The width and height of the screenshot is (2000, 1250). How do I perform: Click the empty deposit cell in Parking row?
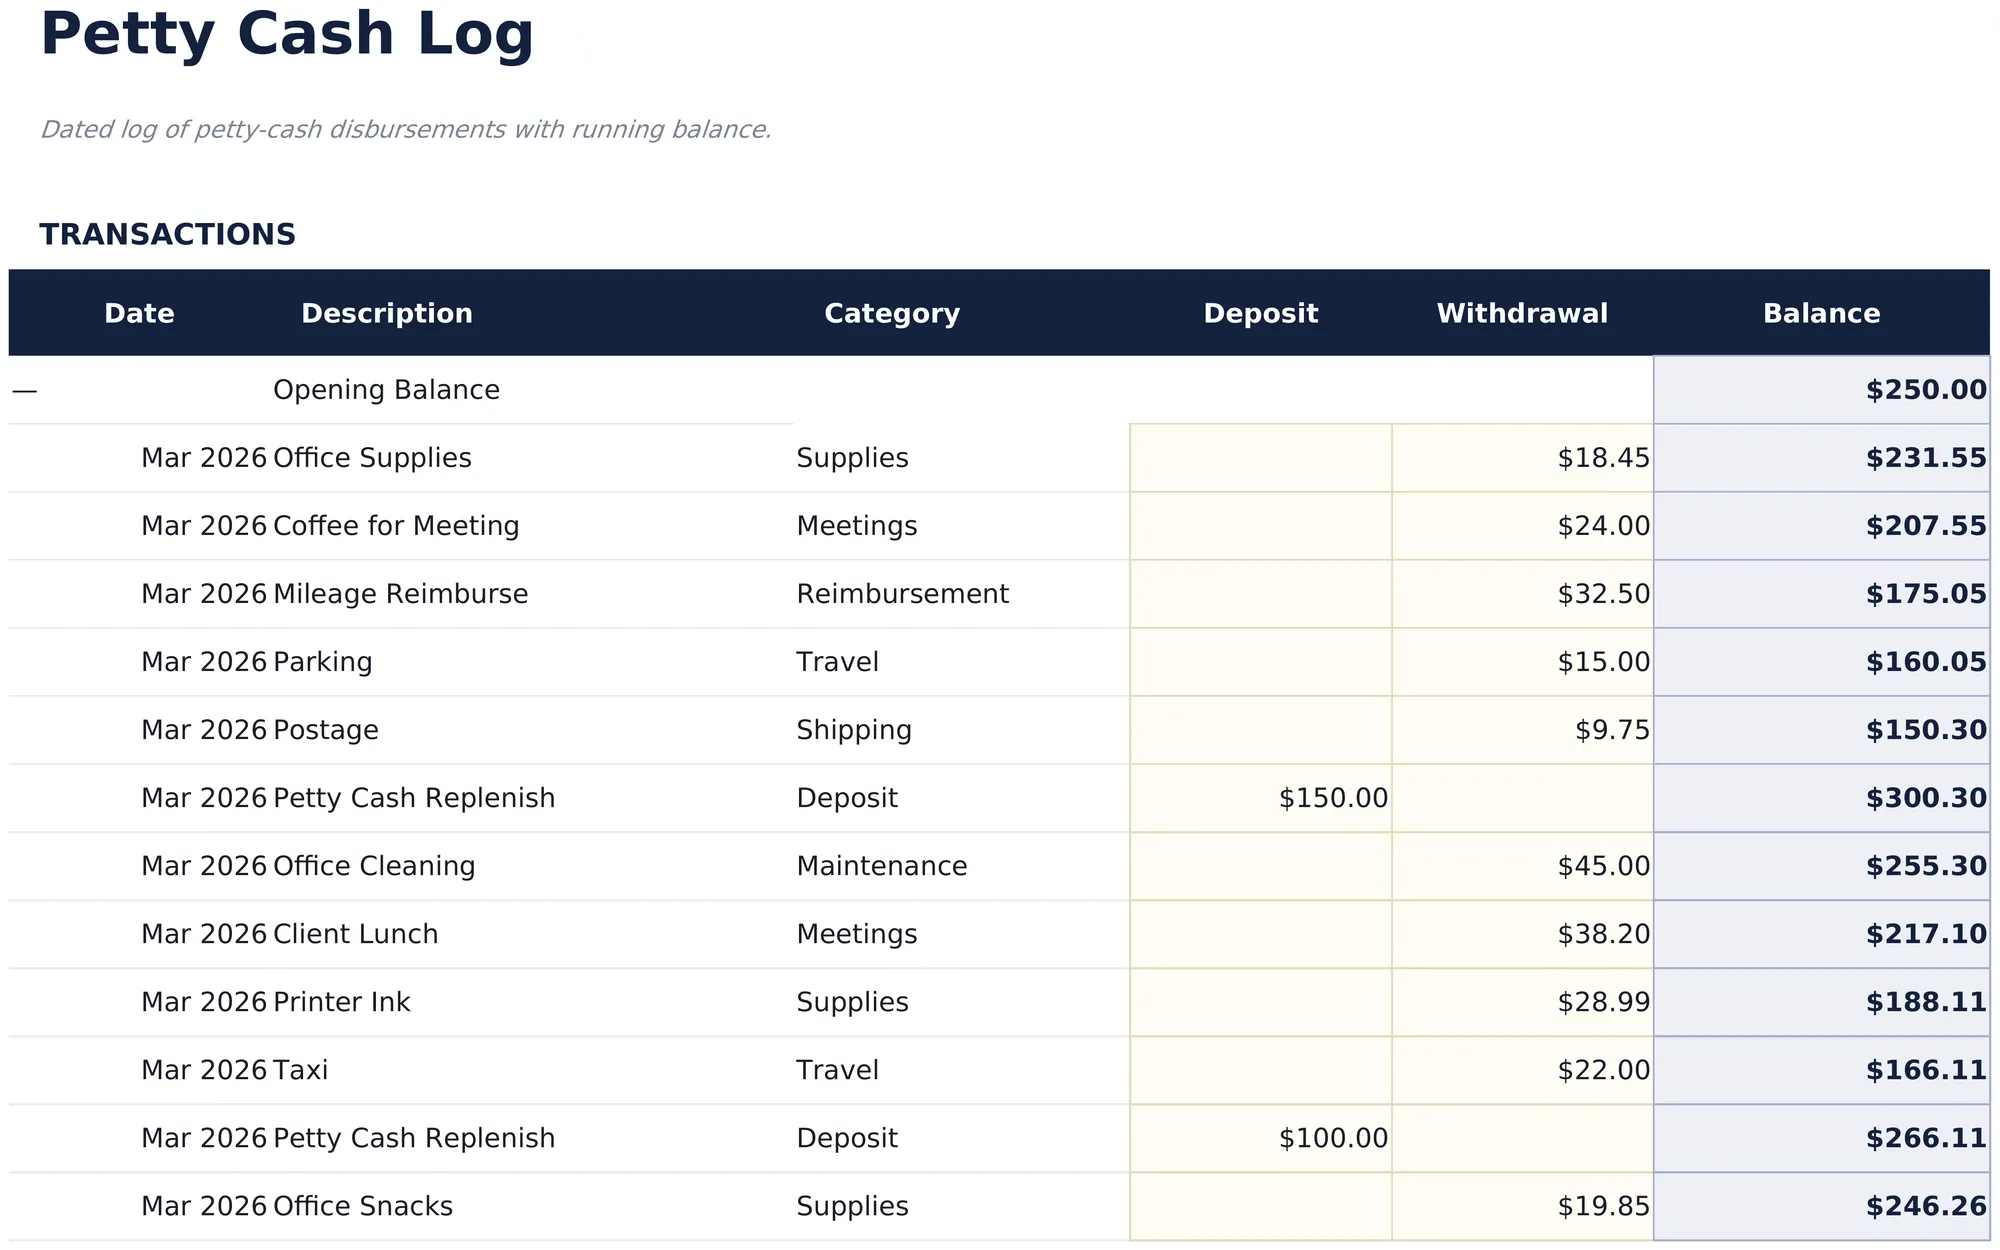pyautogui.click(x=1261, y=662)
